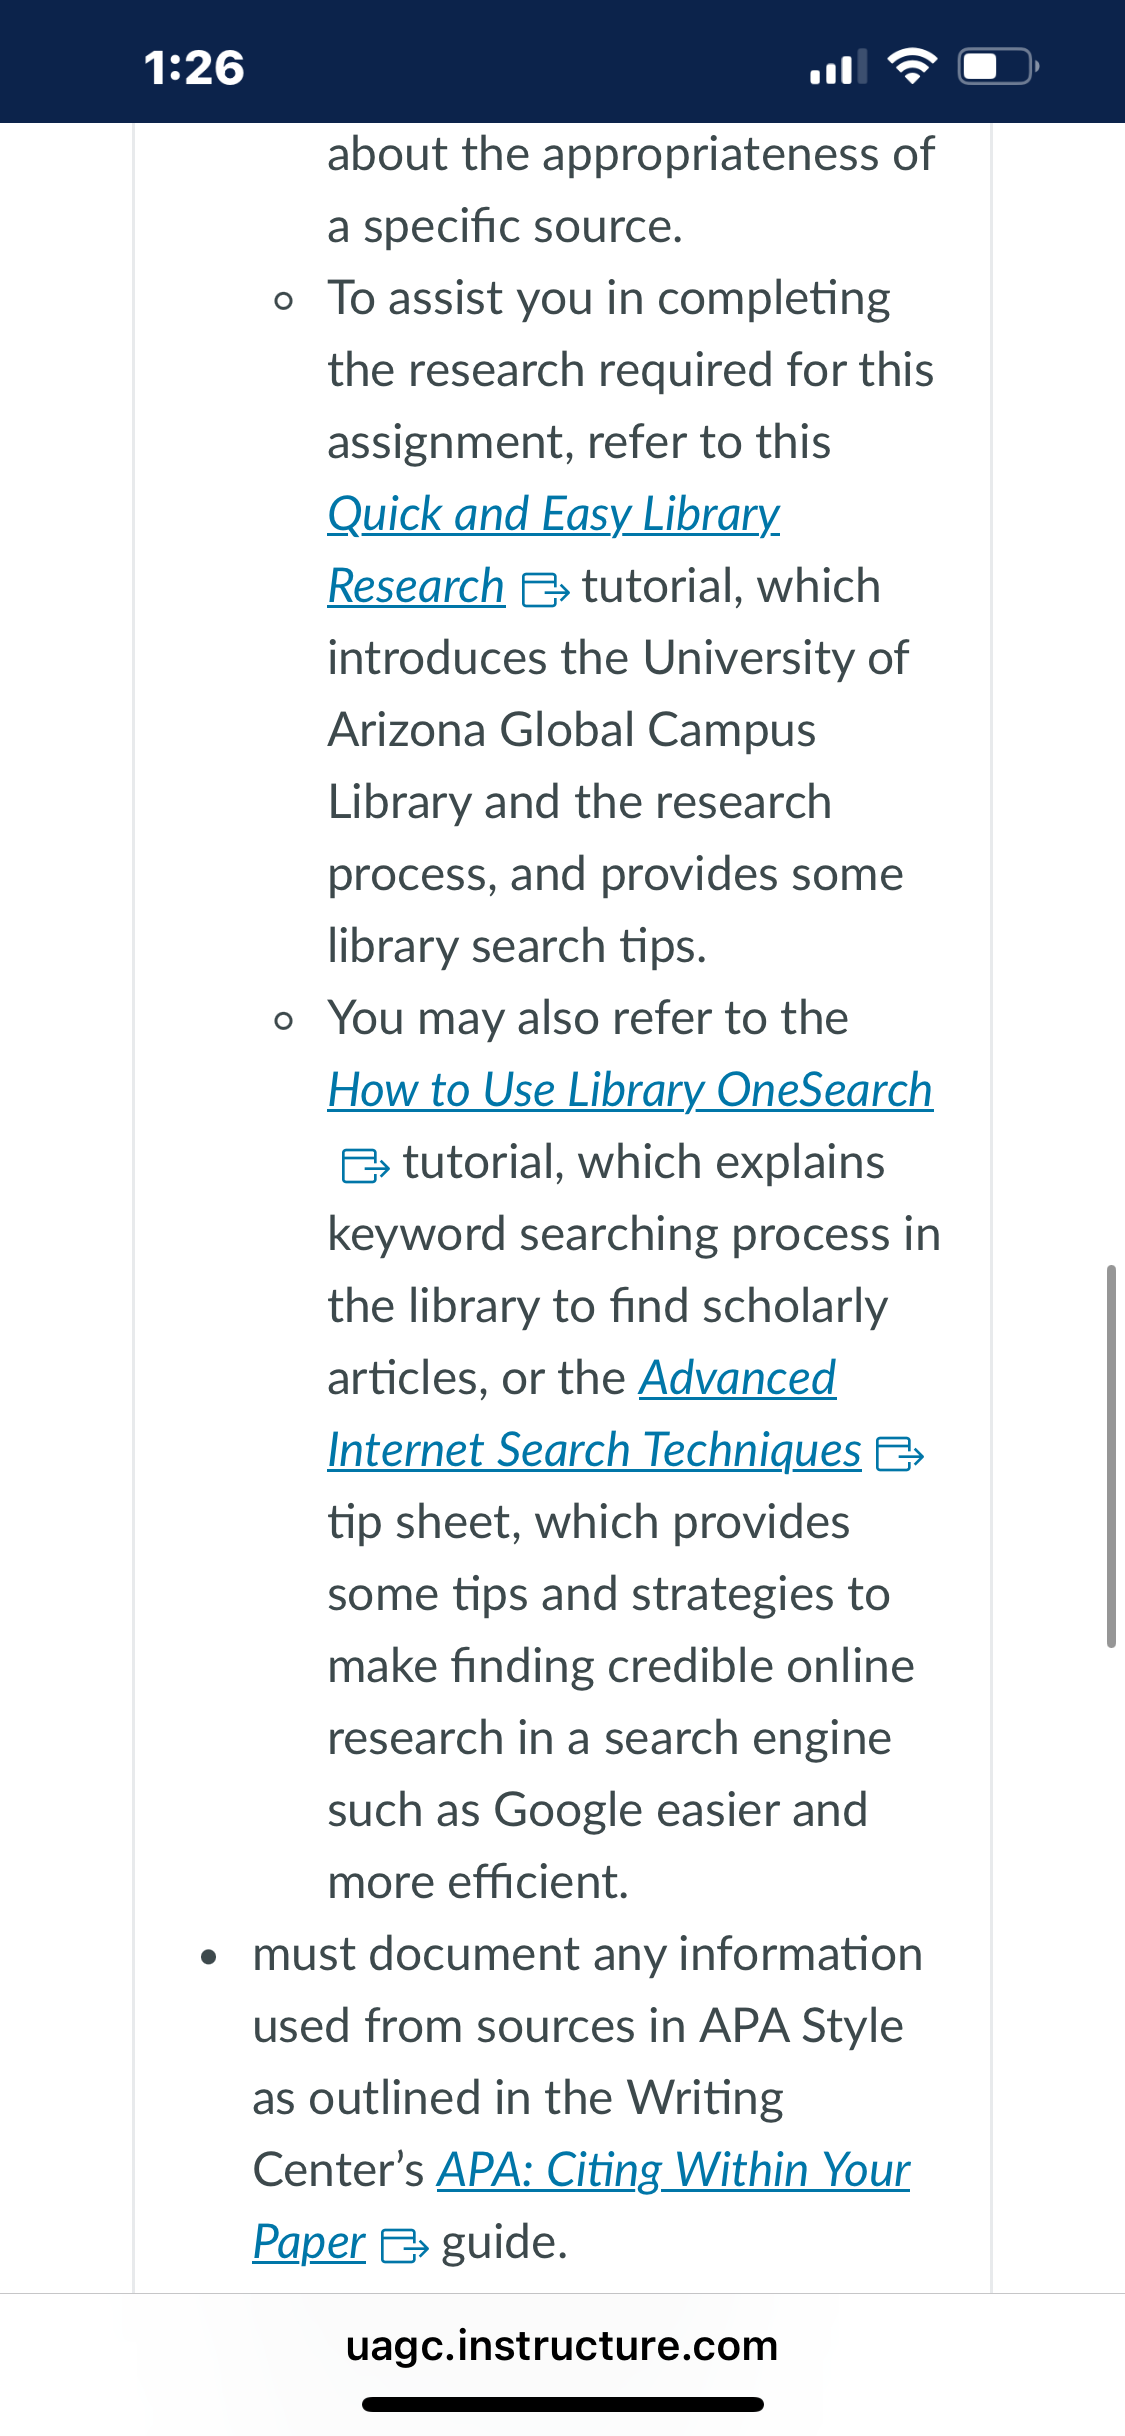
Task: Tap external link icon after Paper
Action: 404,2246
